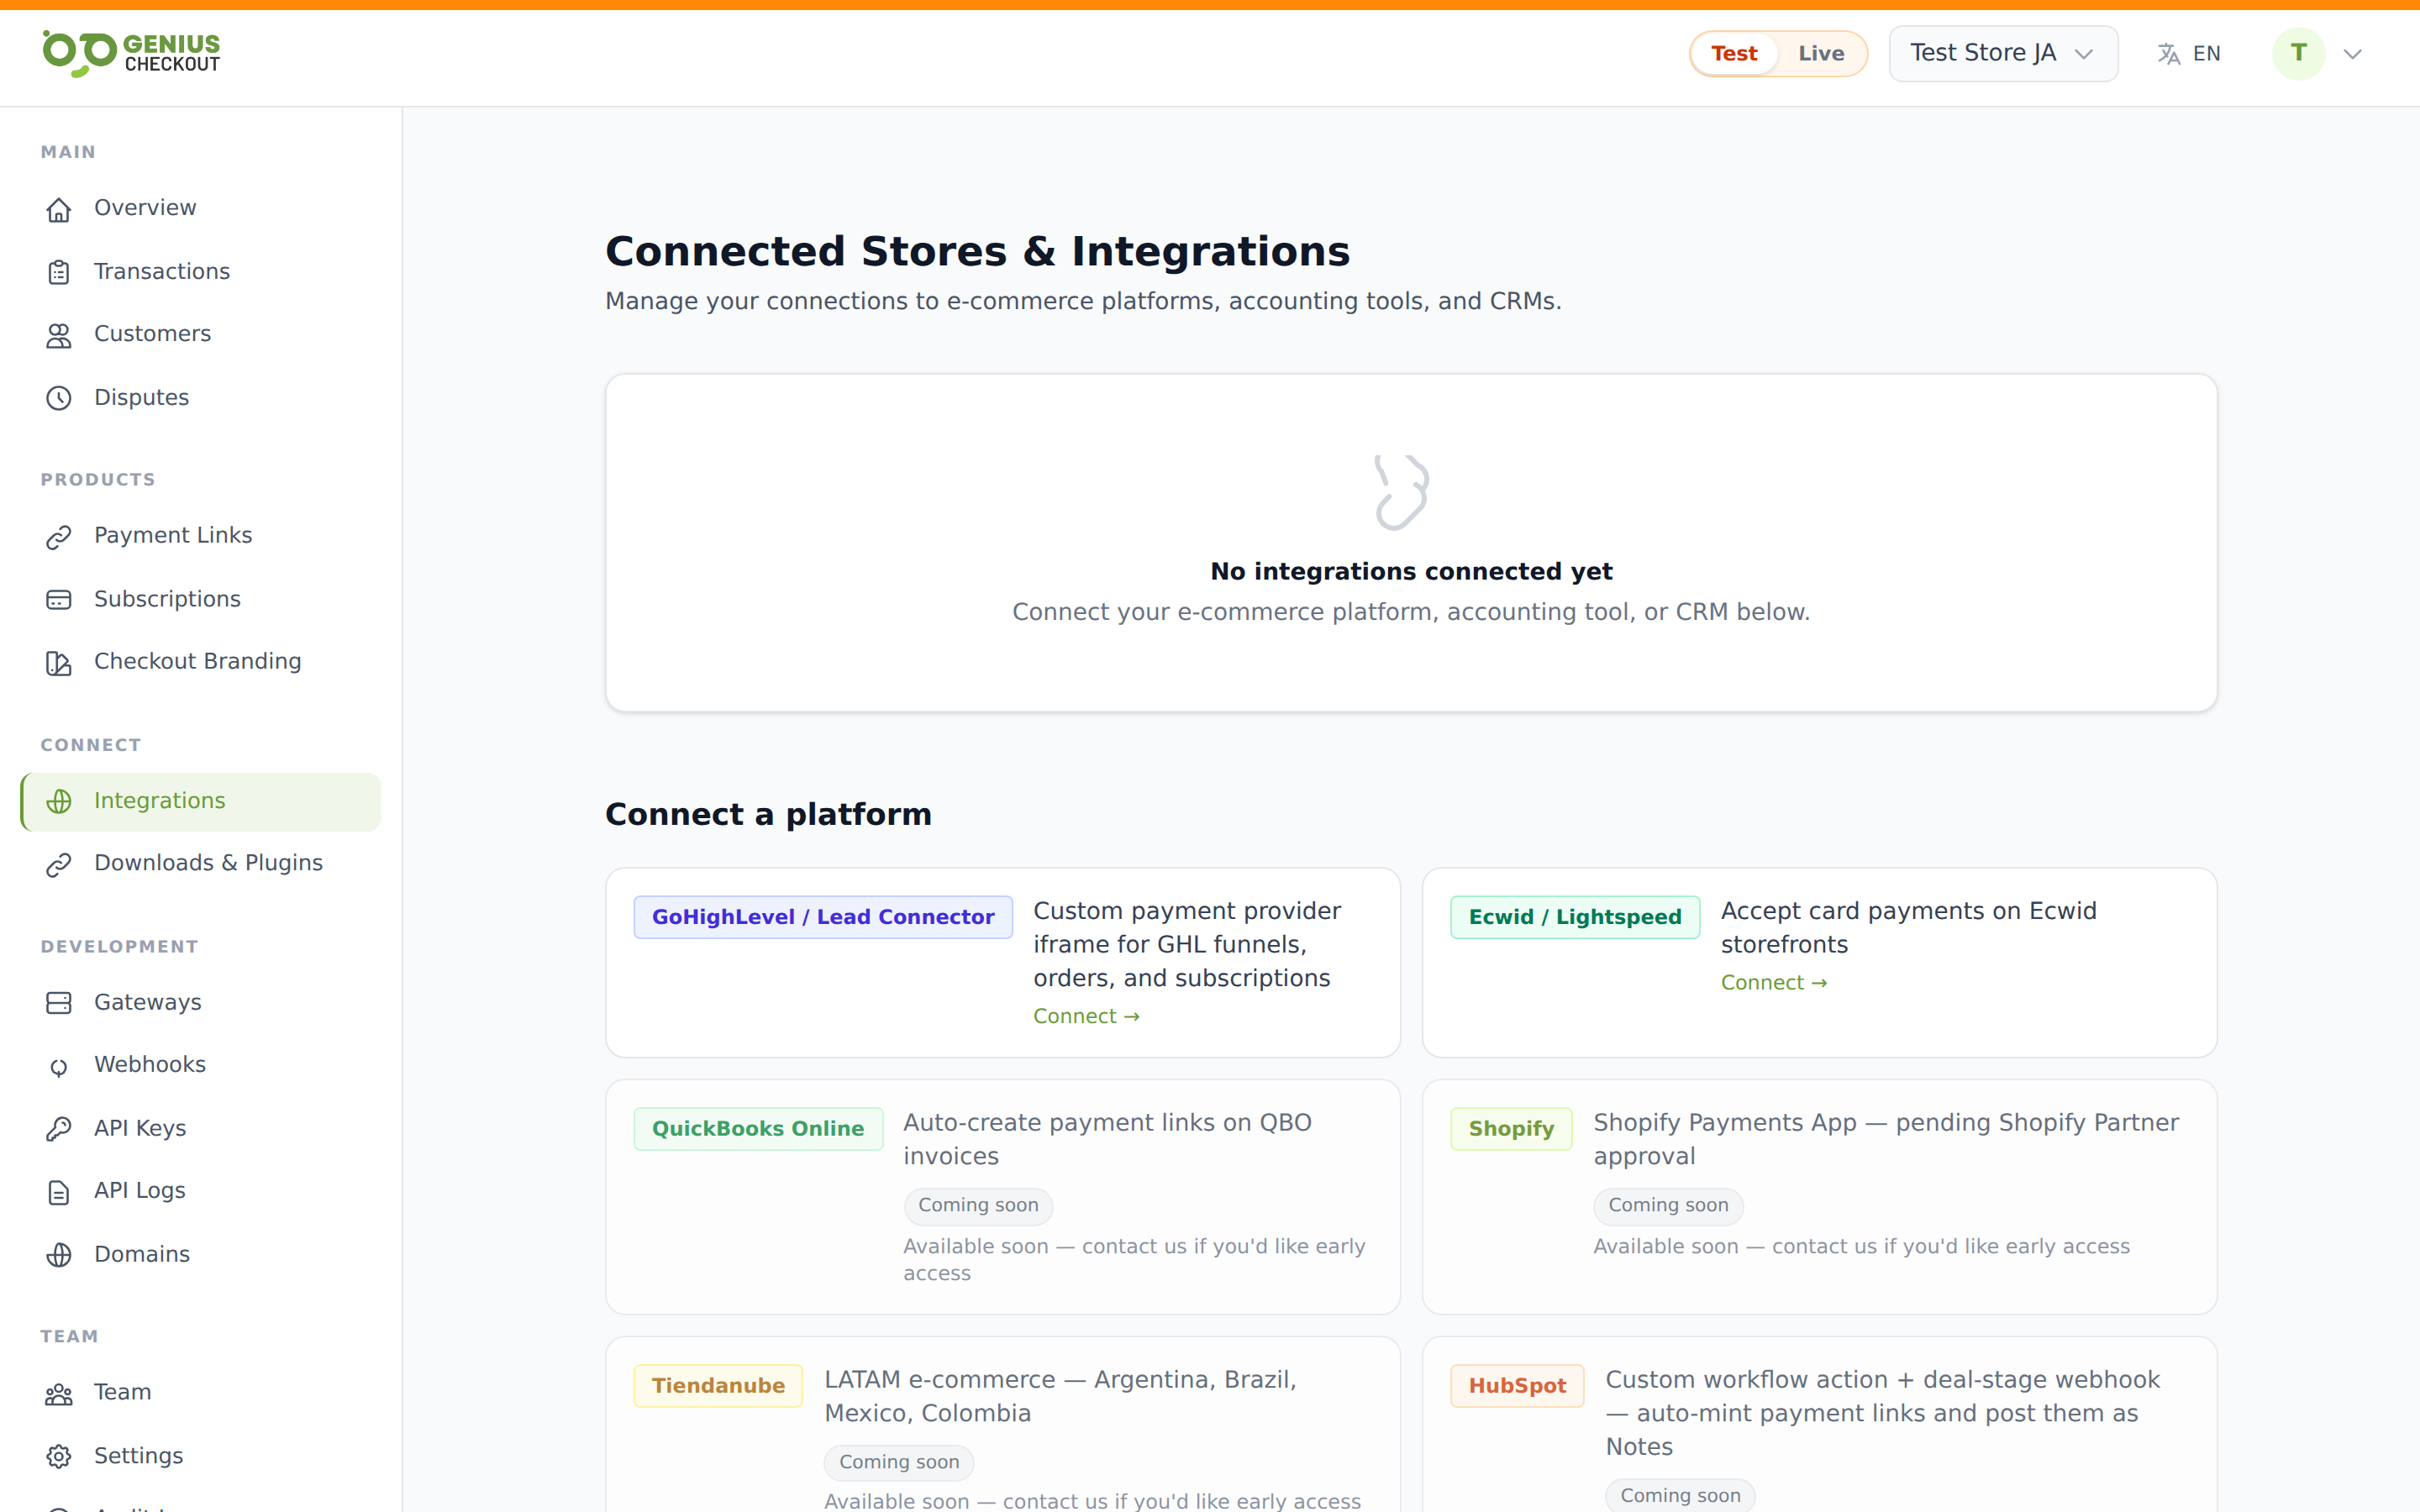Expand the user account menu chevron

[x=2353, y=54]
